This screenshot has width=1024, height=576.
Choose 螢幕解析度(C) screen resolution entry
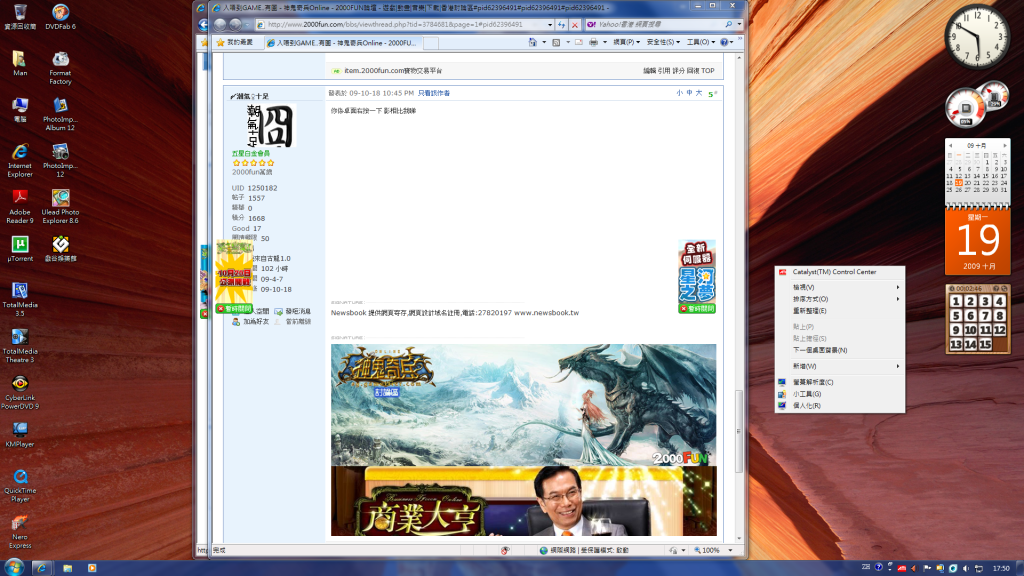(840, 382)
